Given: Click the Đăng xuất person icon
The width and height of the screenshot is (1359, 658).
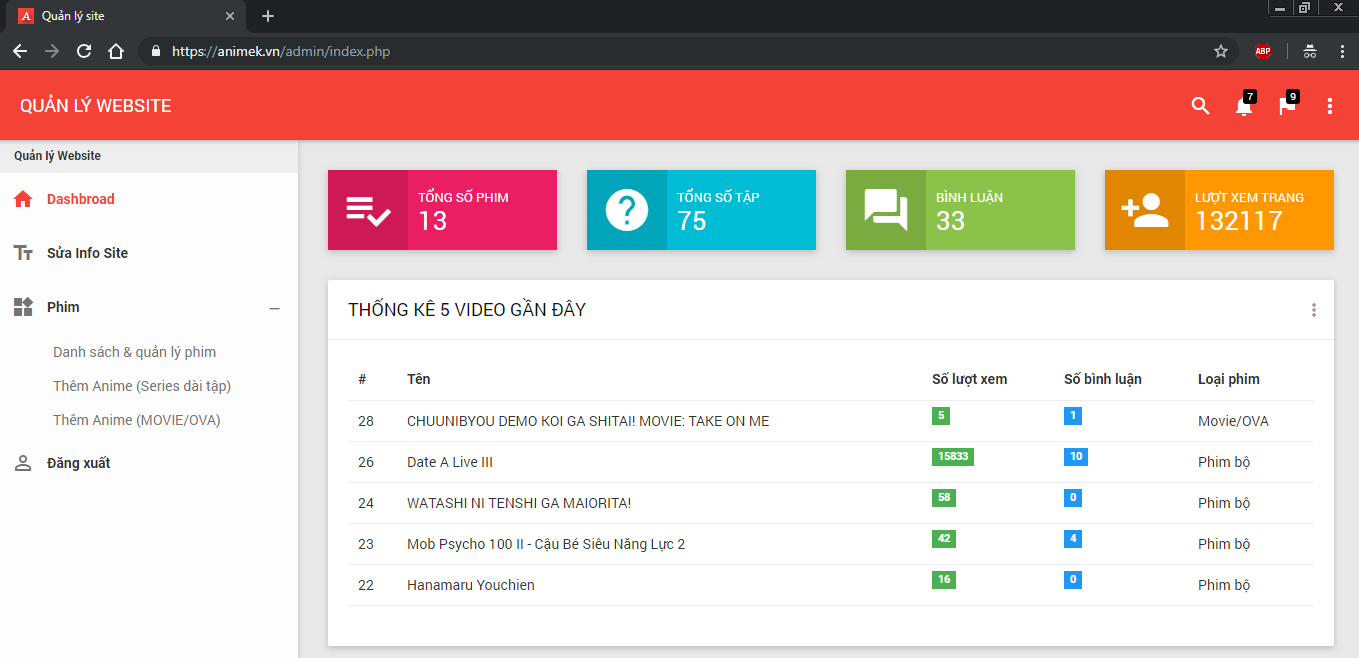Looking at the screenshot, I should pos(23,463).
